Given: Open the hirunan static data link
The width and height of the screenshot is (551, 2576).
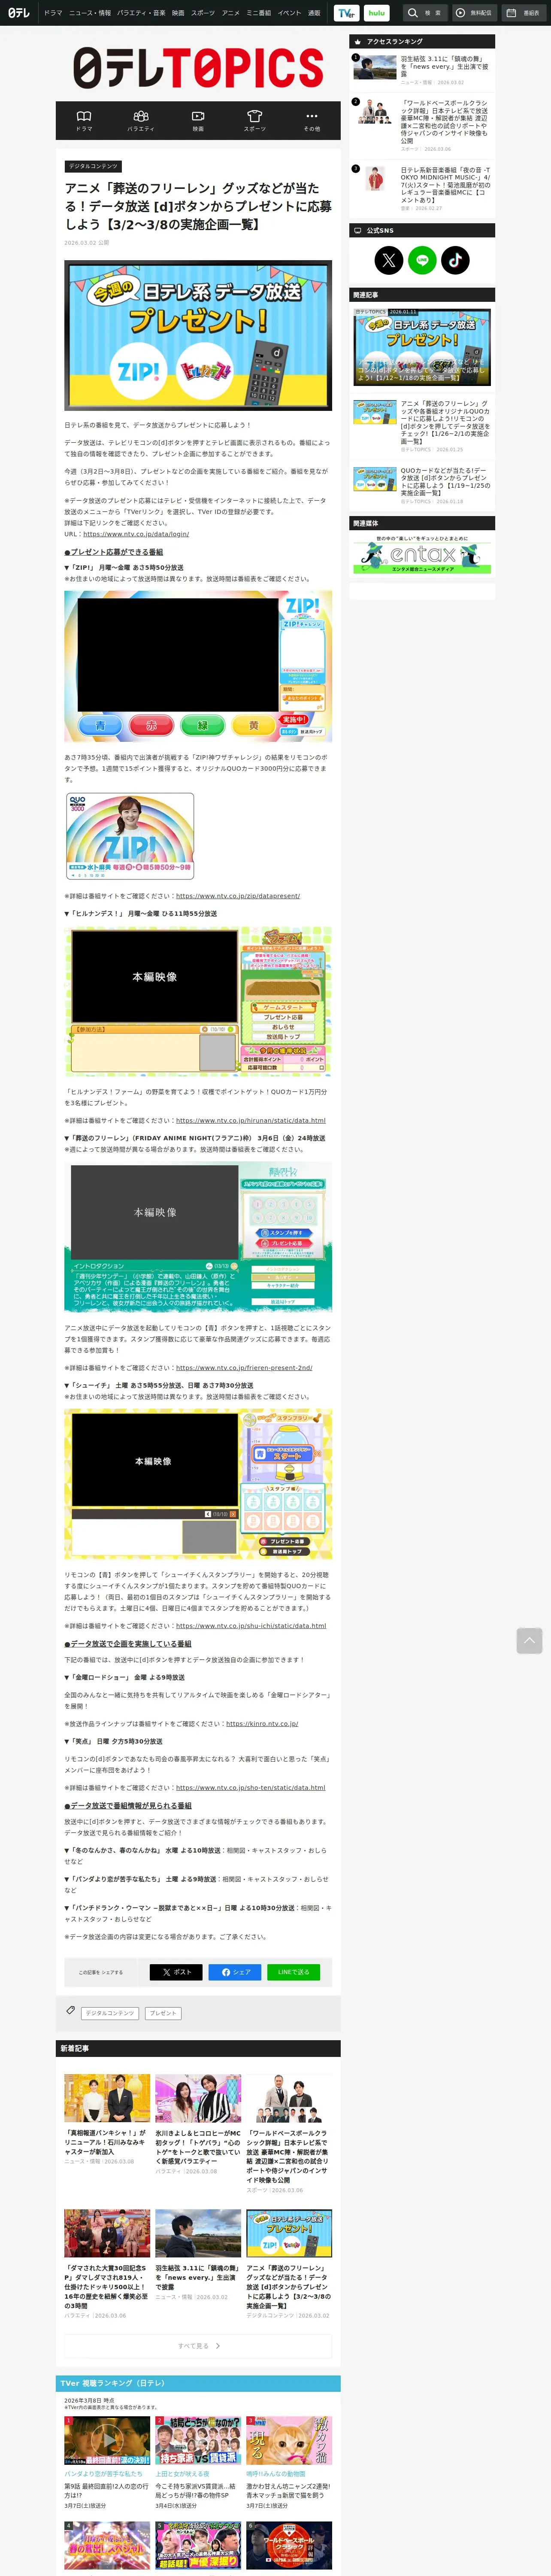Looking at the screenshot, I should pos(251,1120).
